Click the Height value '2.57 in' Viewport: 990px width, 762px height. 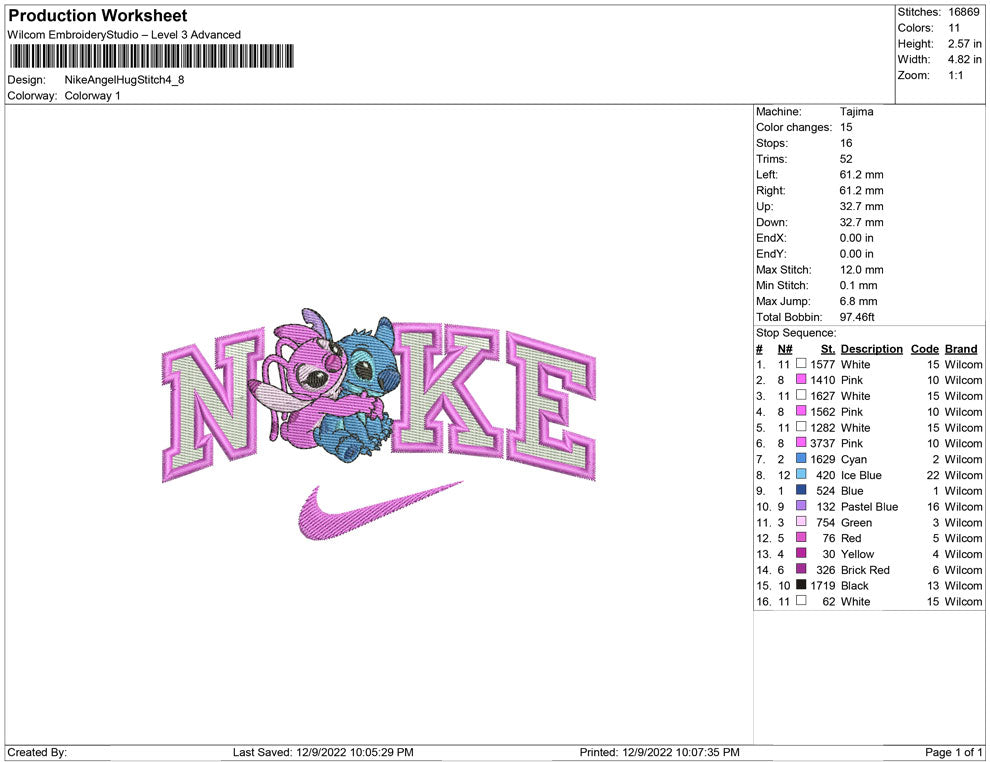click(965, 44)
